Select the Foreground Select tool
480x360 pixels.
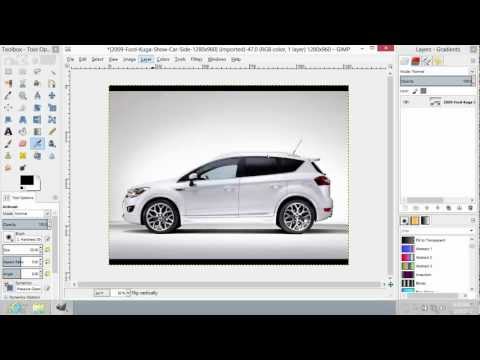37,84
